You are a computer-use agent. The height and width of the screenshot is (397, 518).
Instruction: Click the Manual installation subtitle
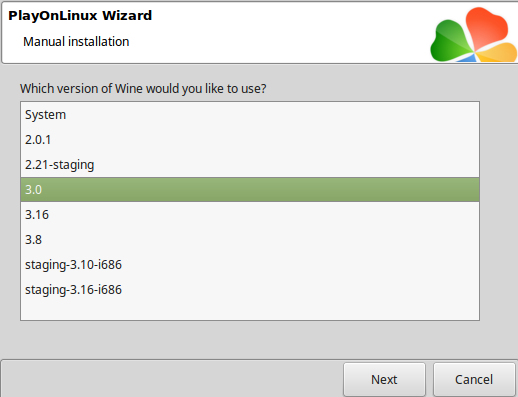point(76,42)
